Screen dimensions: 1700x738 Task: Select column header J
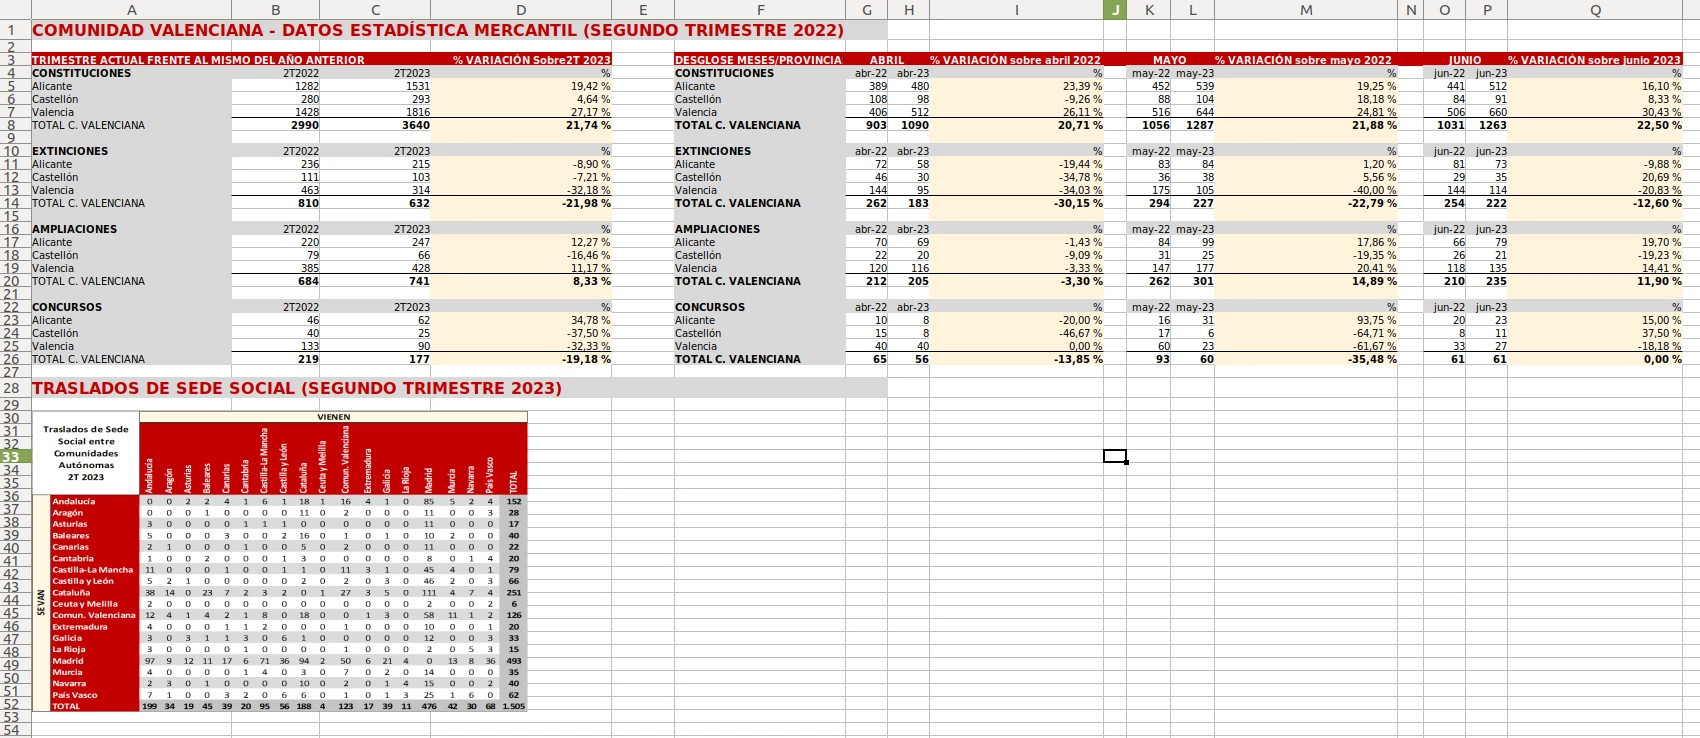[1115, 10]
